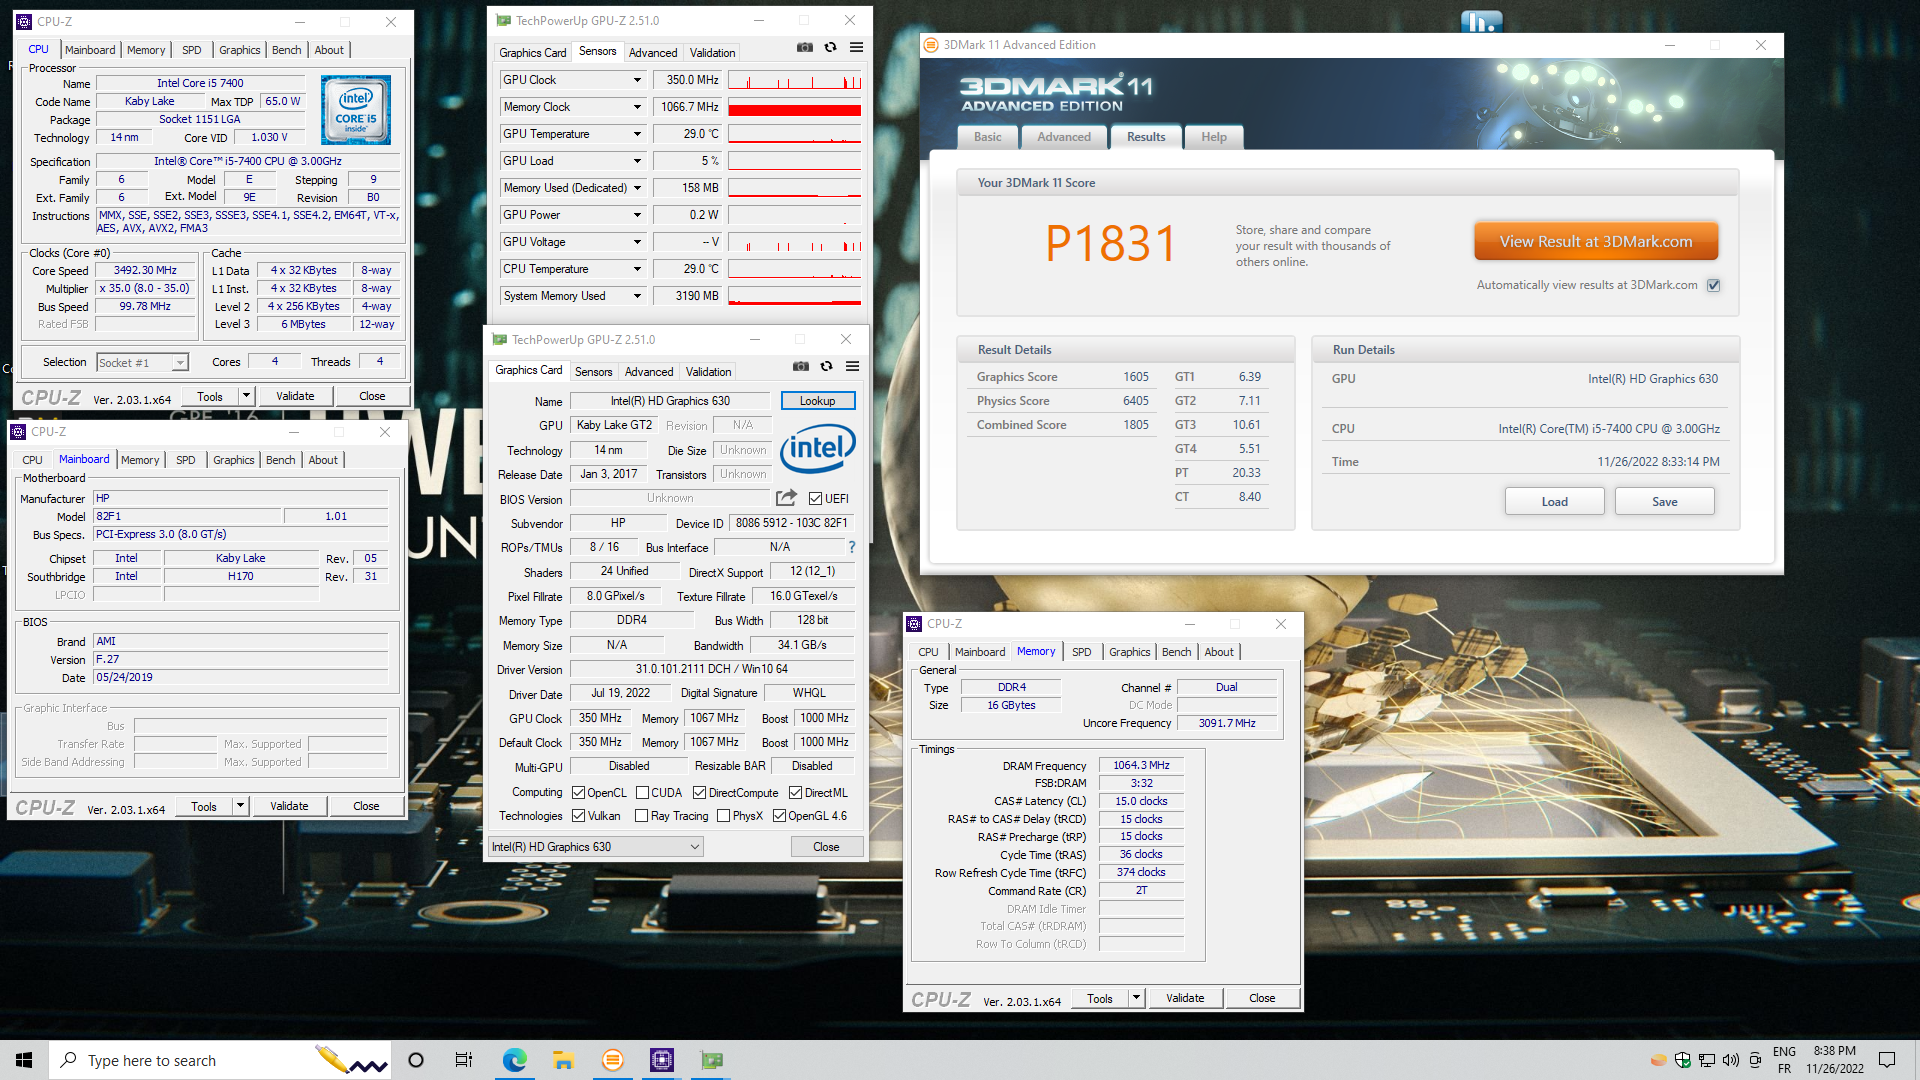Click Windows search box
The image size is (1920, 1080).
click(218, 1060)
